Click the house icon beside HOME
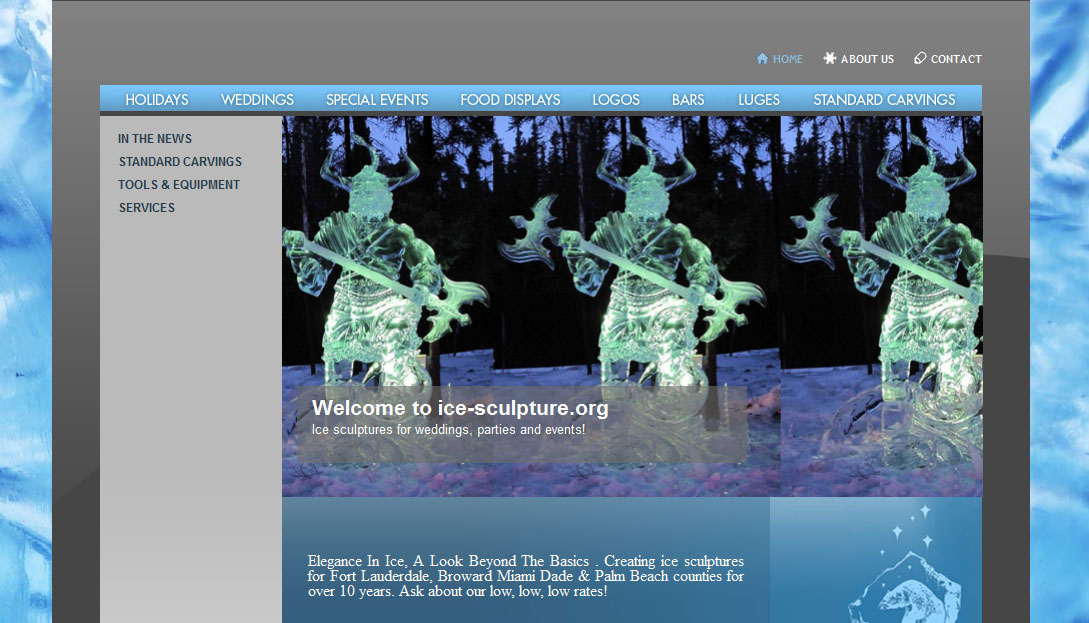The width and height of the screenshot is (1089, 623). pos(760,59)
